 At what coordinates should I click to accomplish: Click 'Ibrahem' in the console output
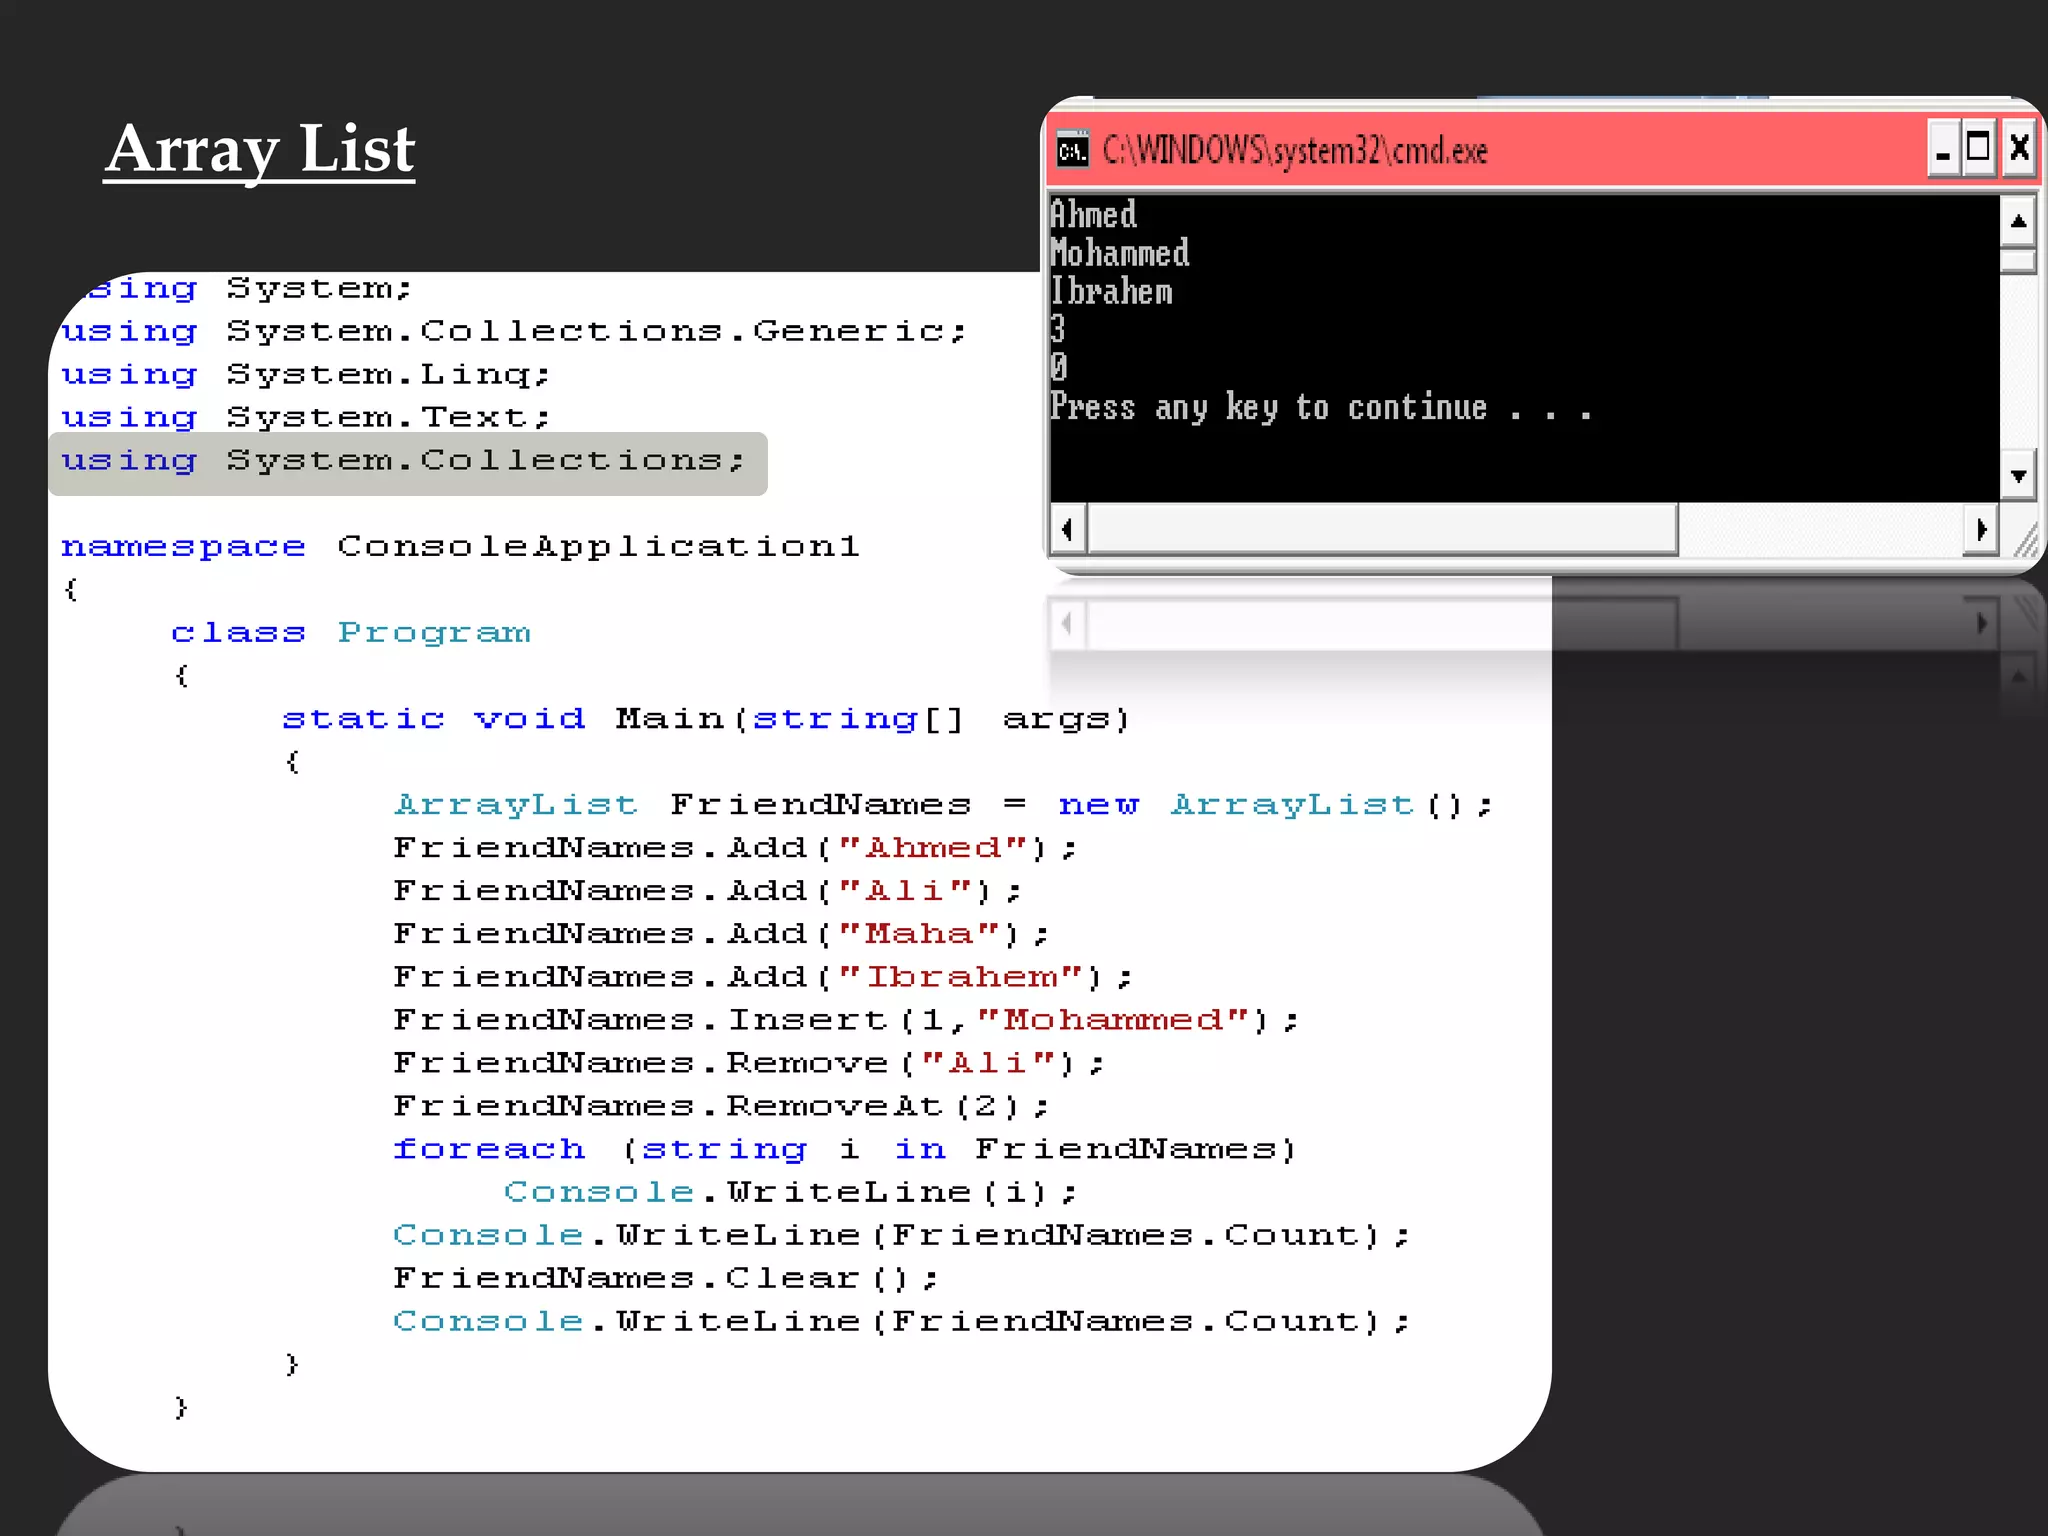pos(1111,291)
